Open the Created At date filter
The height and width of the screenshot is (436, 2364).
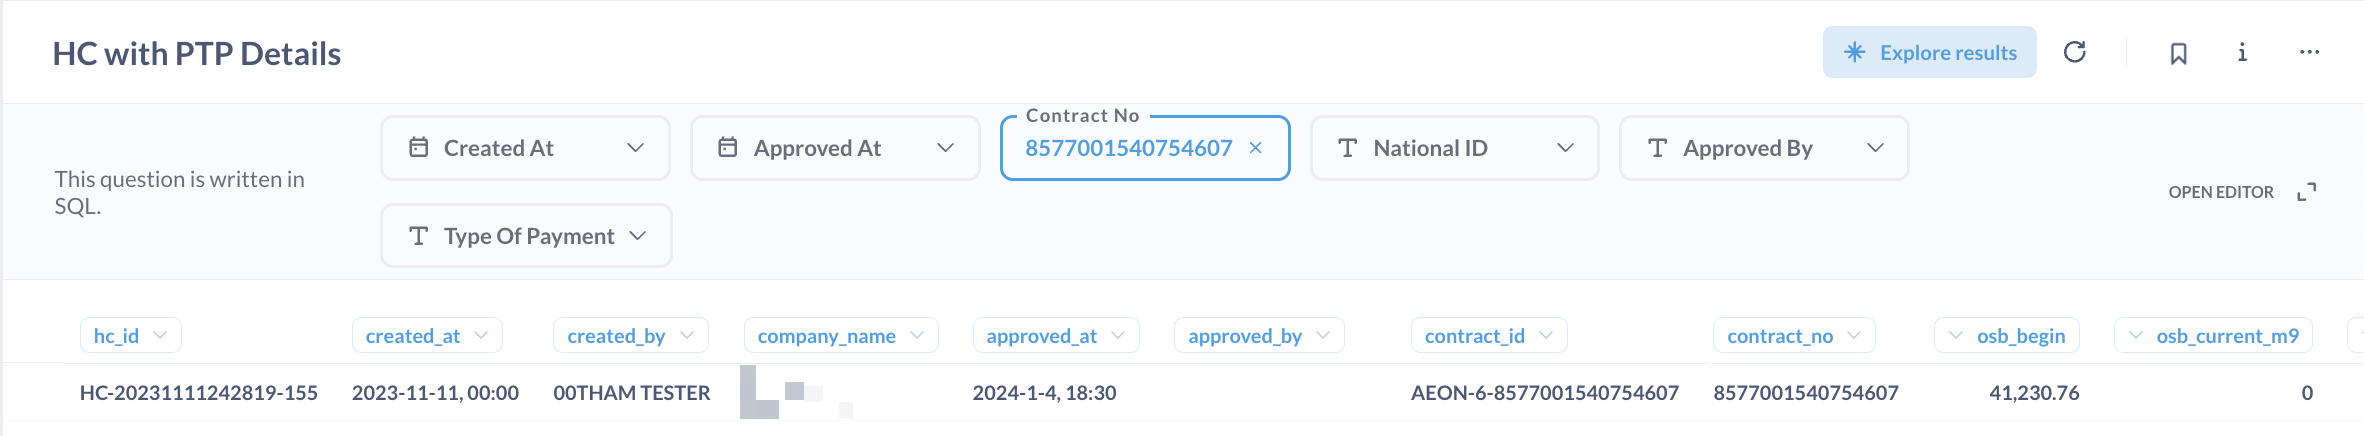point(525,148)
